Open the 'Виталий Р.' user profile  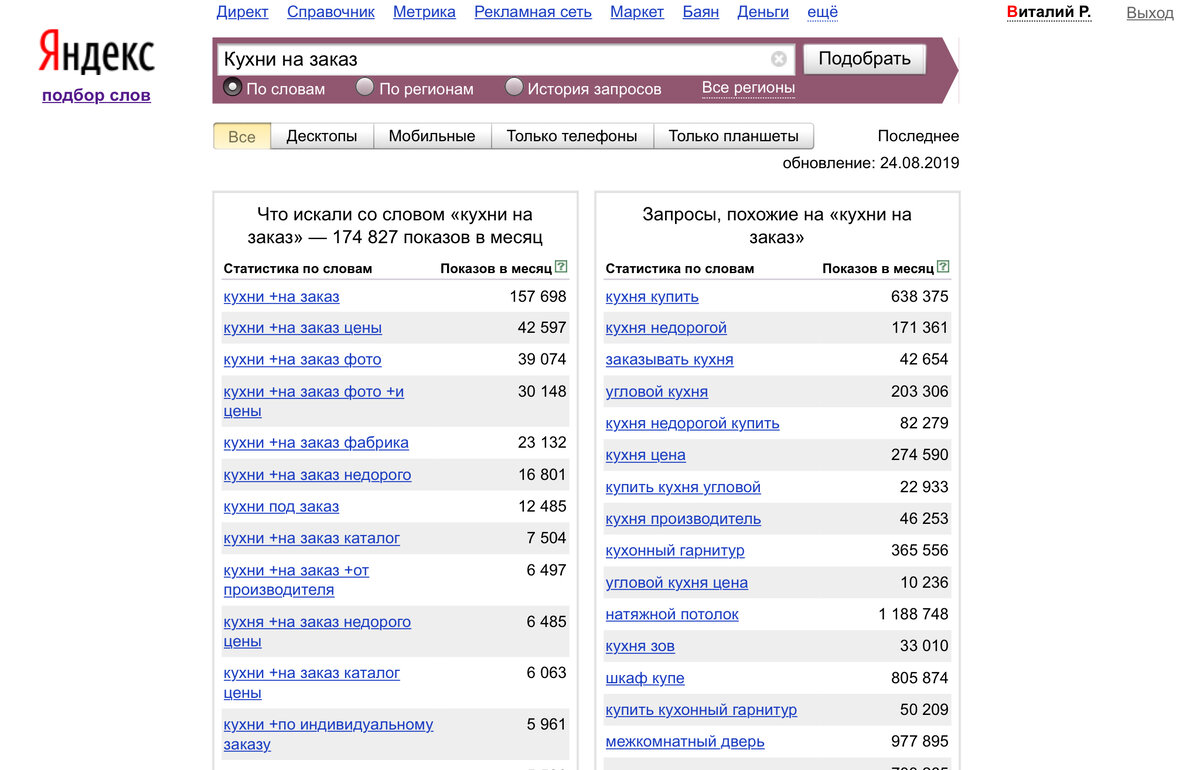pyautogui.click(x=1048, y=13)
